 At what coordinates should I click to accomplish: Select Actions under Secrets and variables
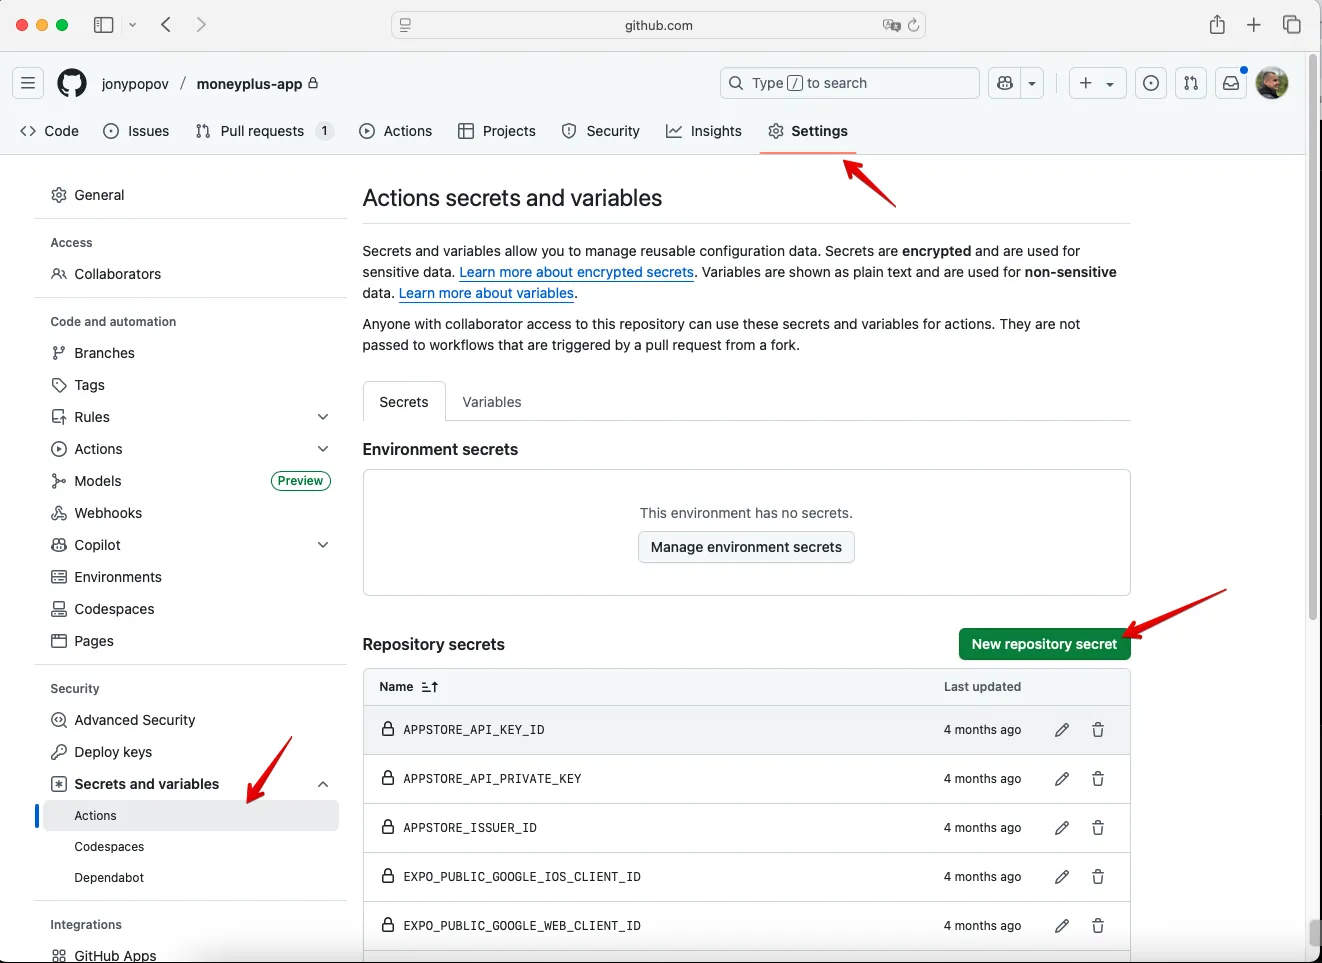[191, 816]
